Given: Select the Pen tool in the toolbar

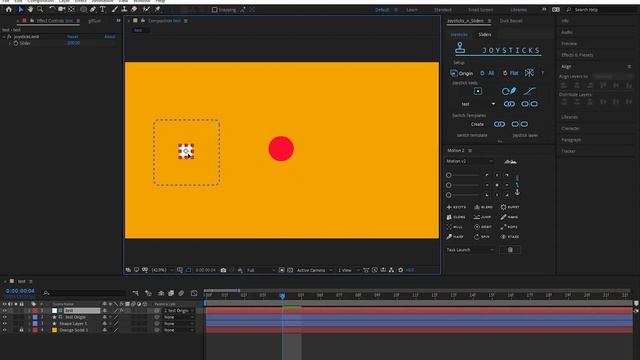Looking at the screenshot, I should tap(93, 9).
